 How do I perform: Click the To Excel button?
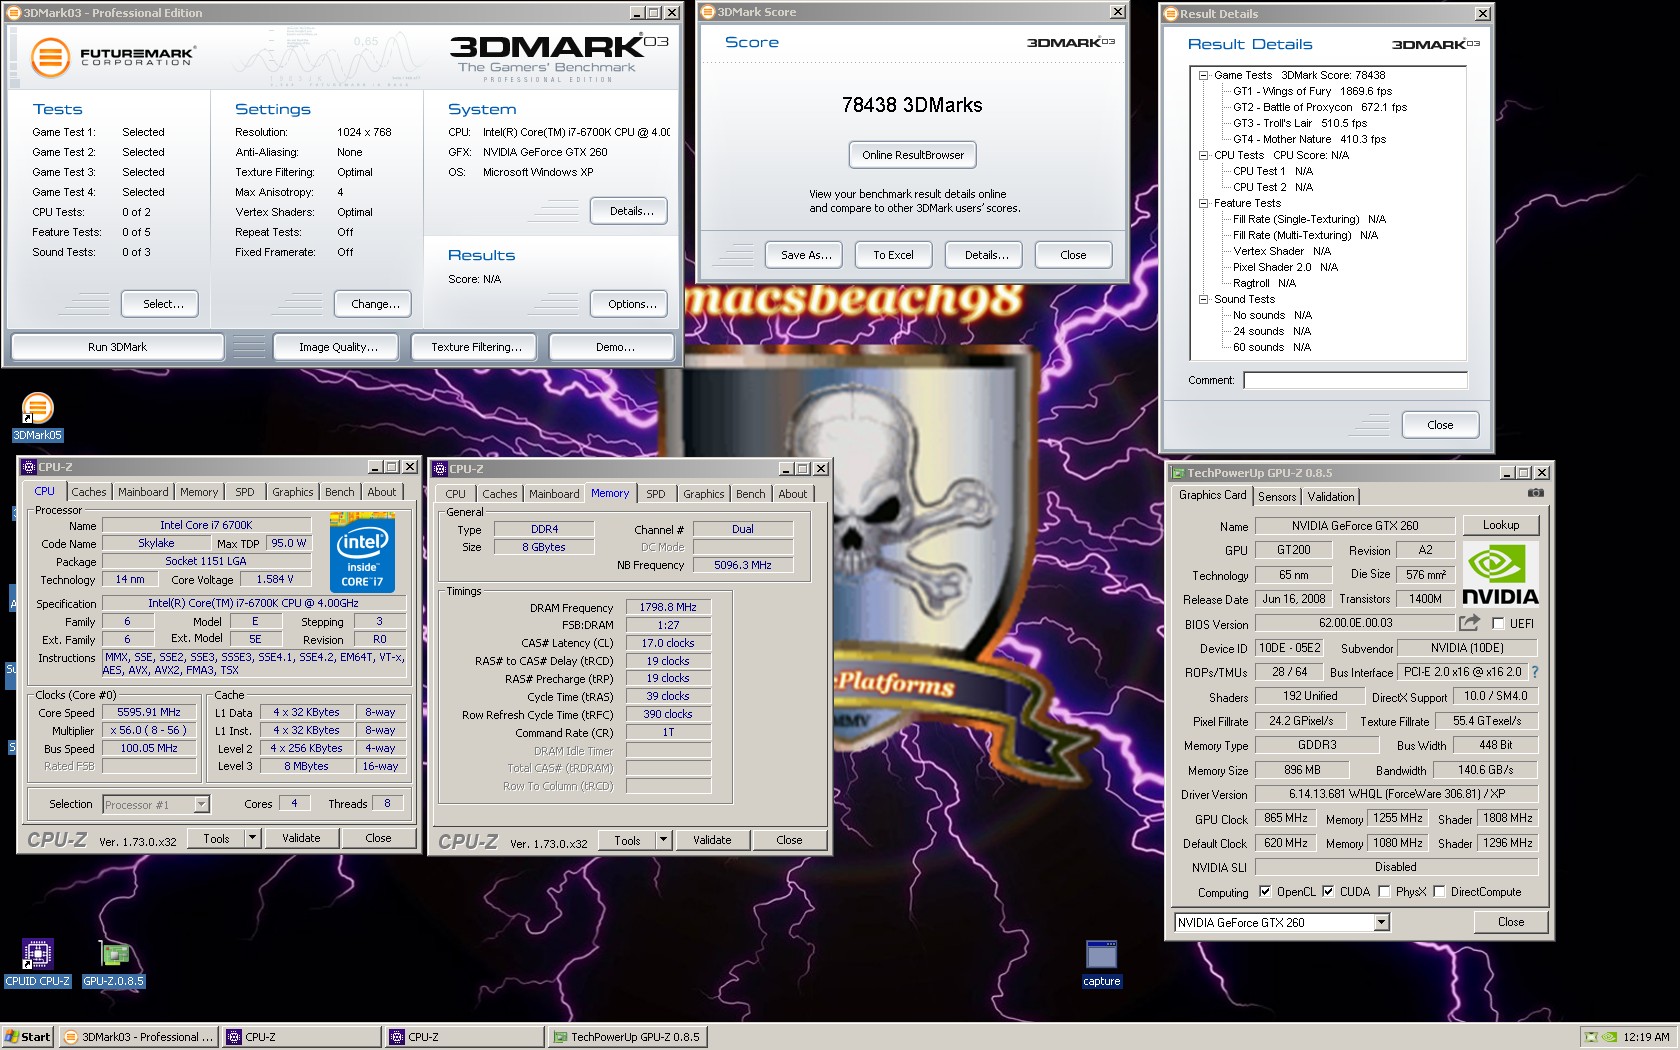[893, 255]
